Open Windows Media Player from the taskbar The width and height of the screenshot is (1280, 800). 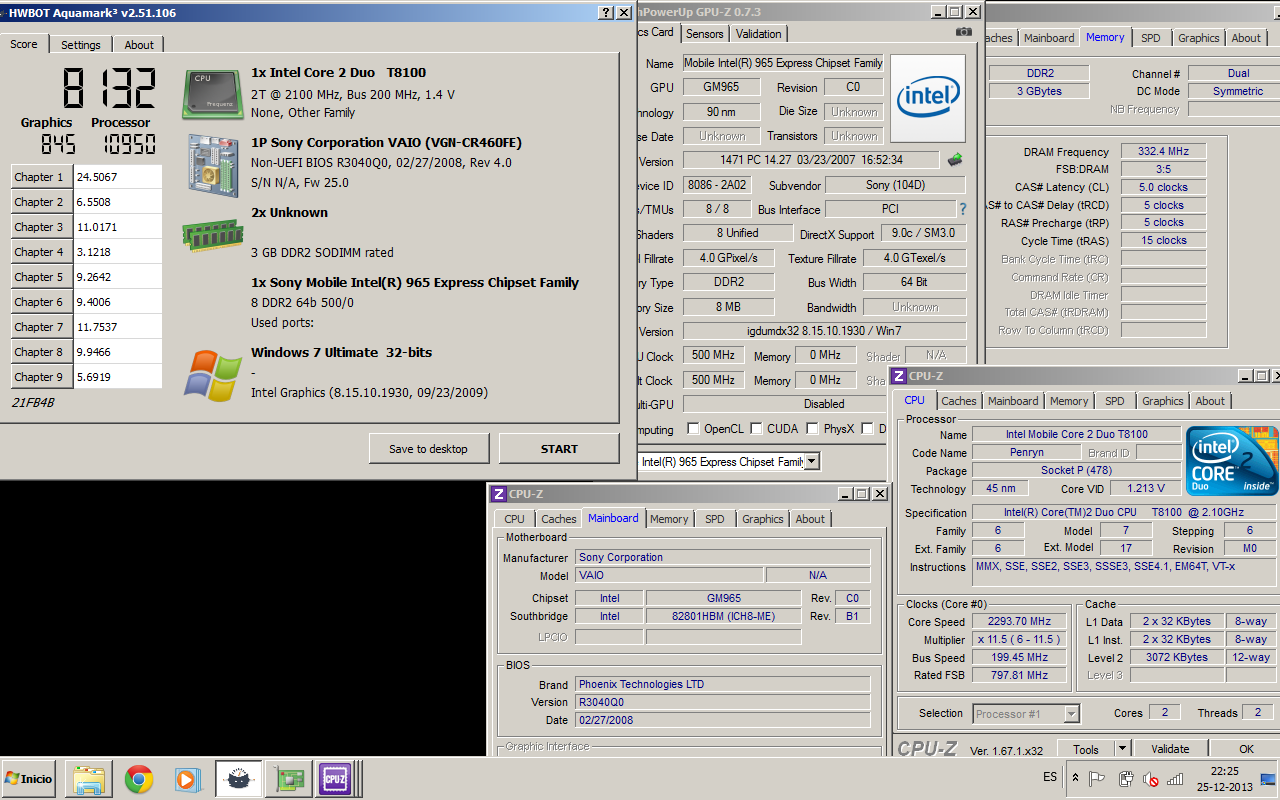tap(187, 778)
